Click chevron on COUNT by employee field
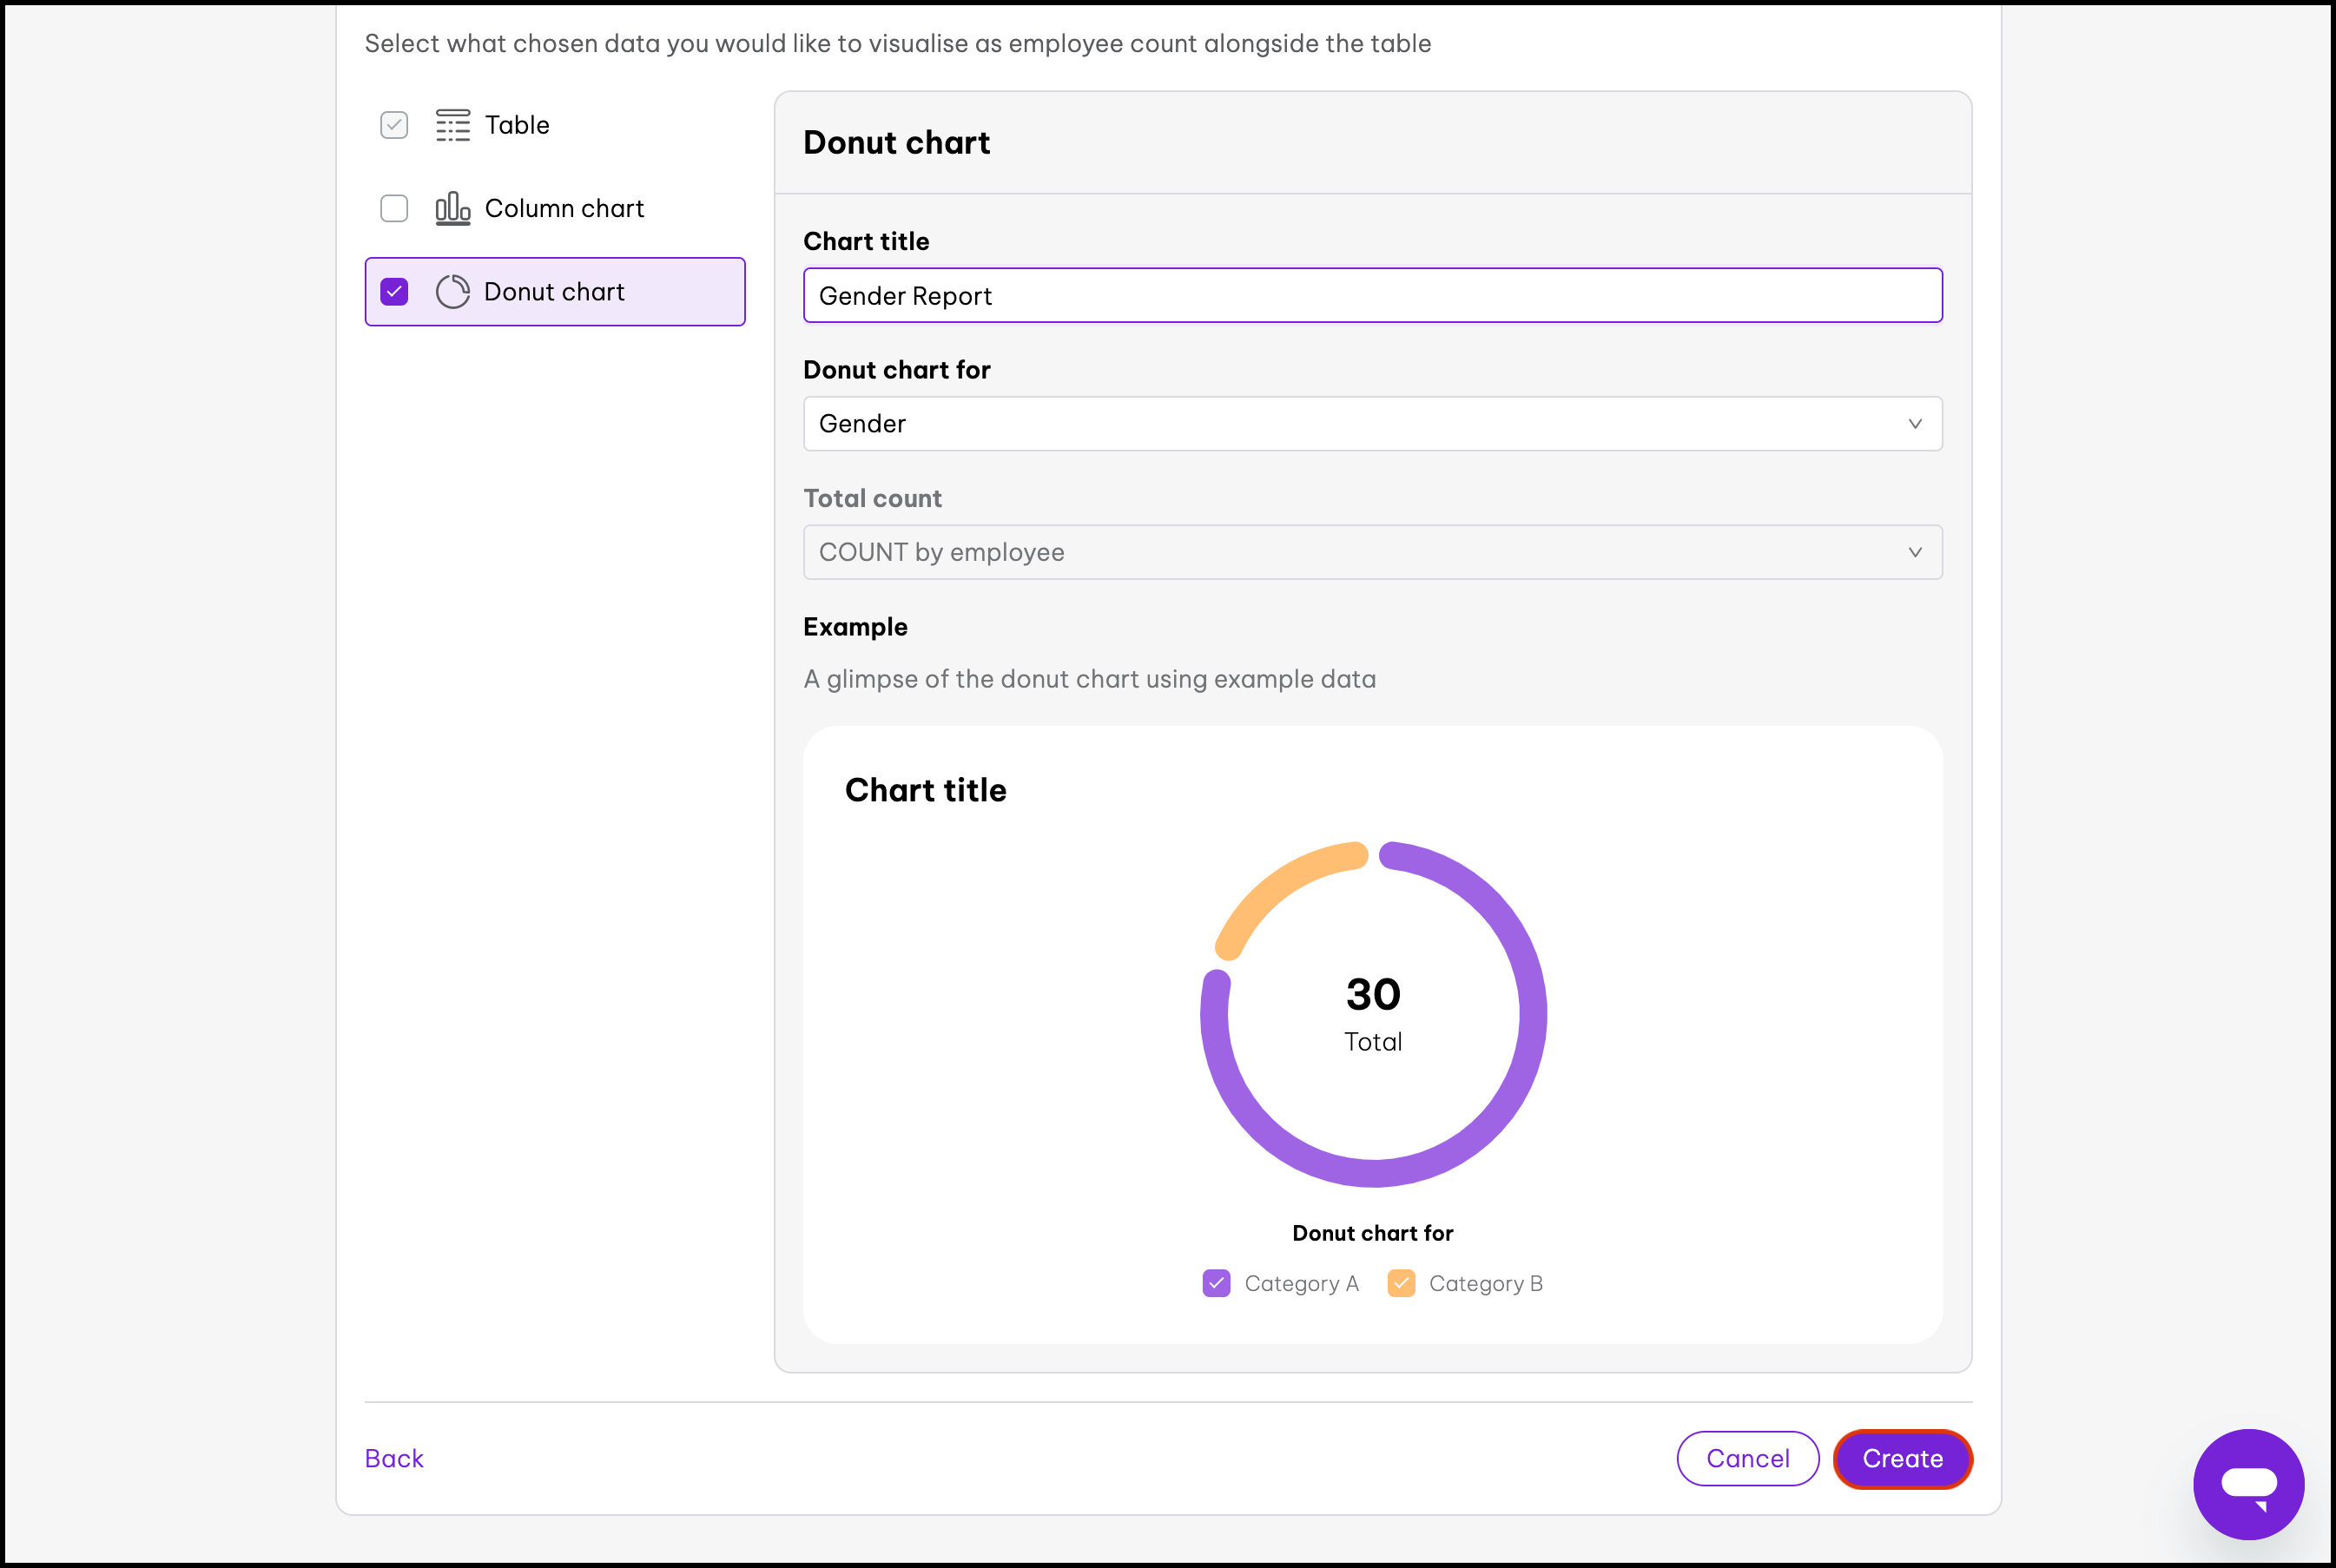This screenshot has height=1568, width=2336. pyautogui.click(x=1914, y=552)
